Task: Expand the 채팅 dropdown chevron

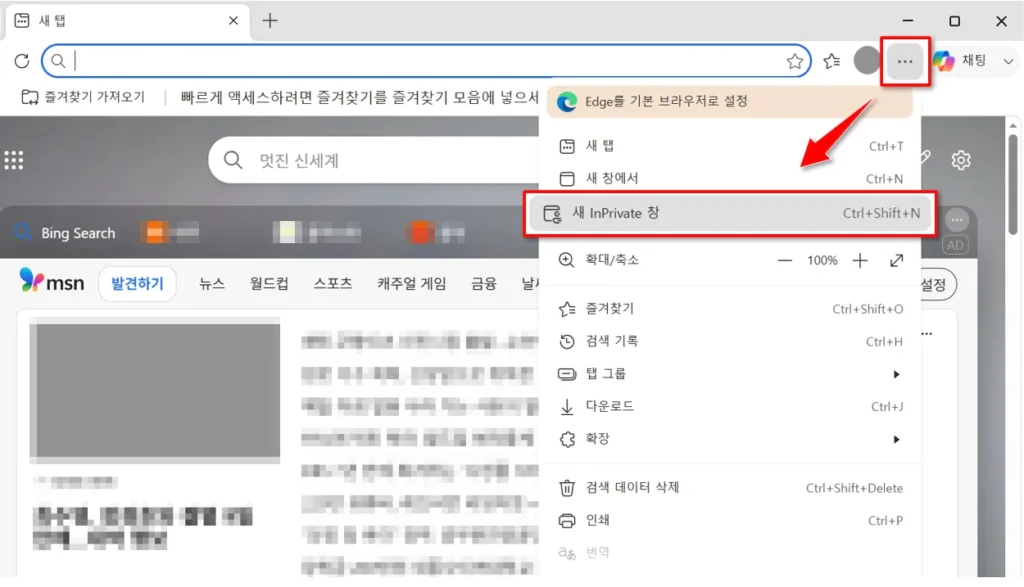Action: [1008, 61]
